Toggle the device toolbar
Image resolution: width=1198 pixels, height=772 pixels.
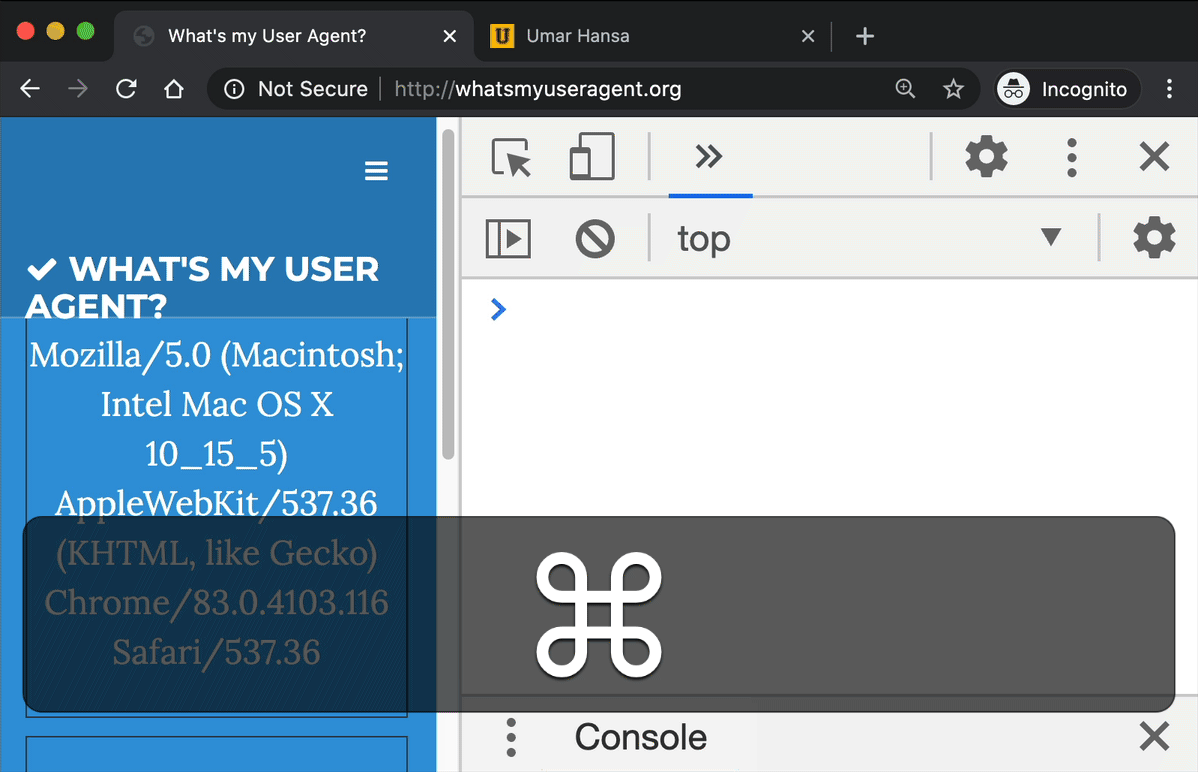[x=592, y=157]
